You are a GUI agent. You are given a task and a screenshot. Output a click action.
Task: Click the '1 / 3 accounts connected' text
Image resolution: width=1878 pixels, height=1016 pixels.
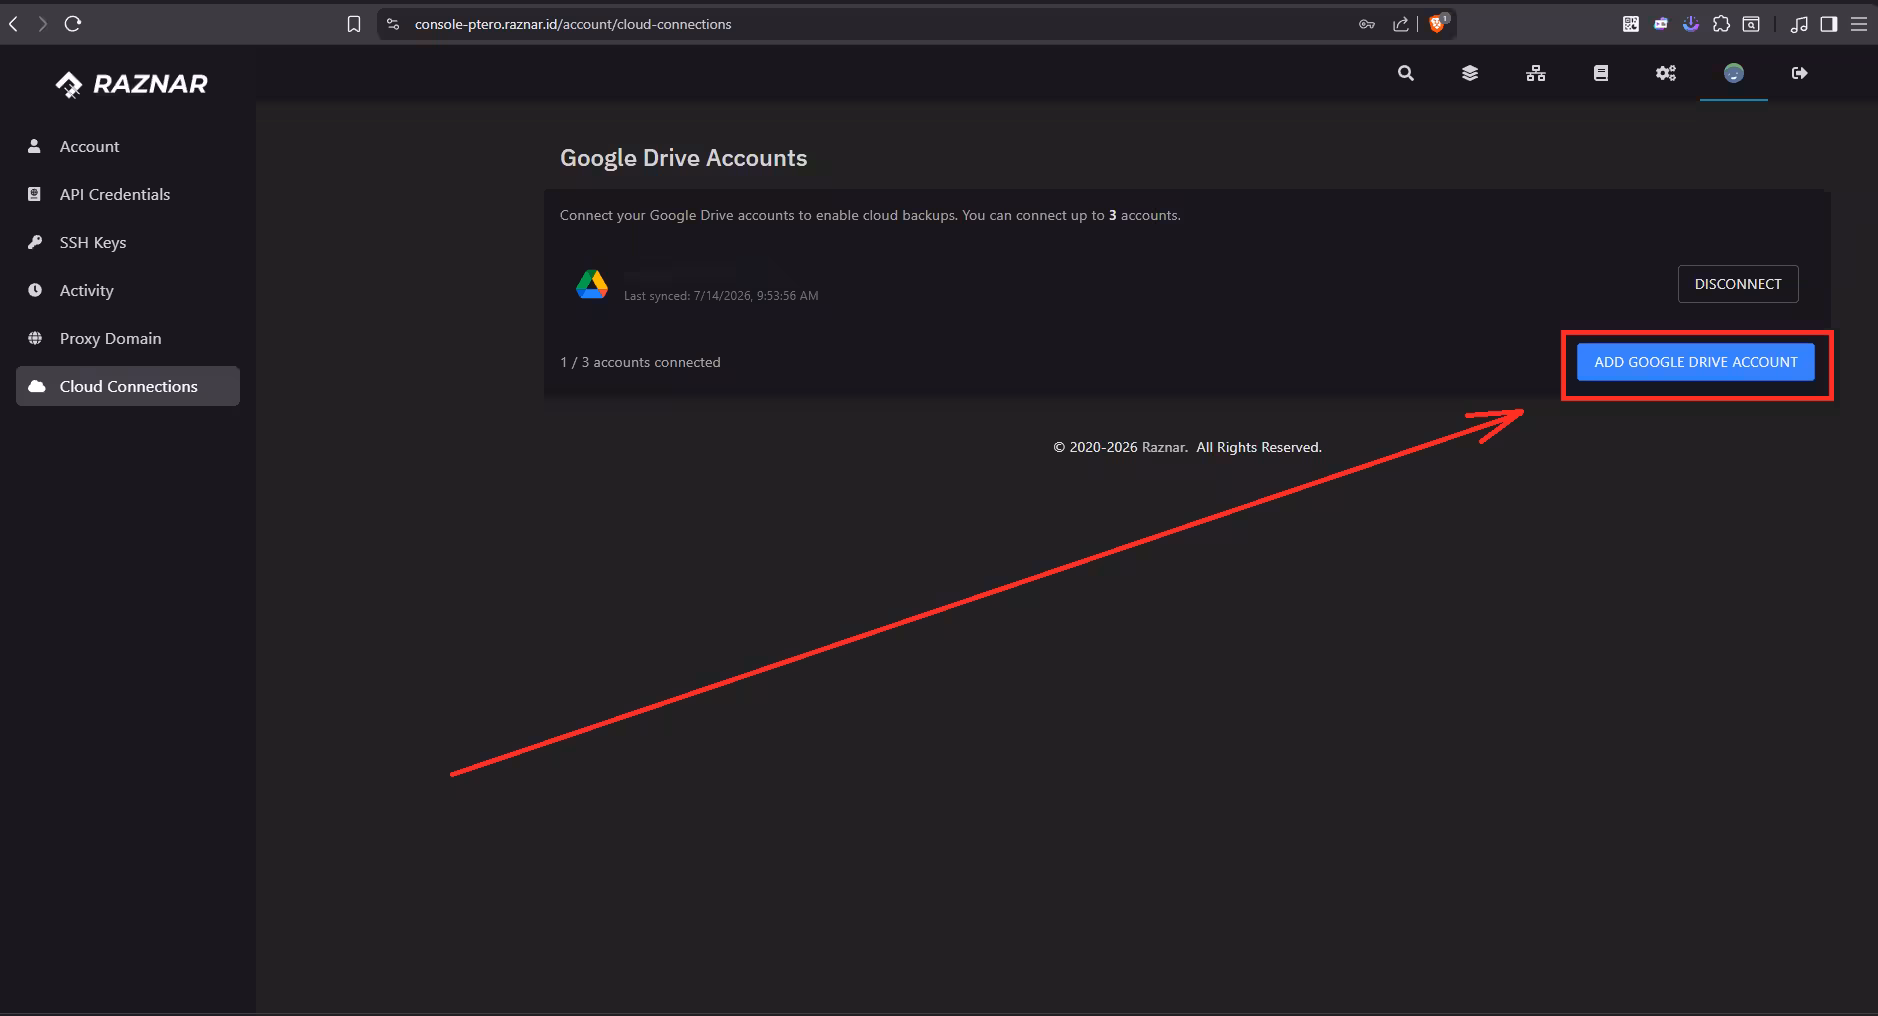coord(640,362)
